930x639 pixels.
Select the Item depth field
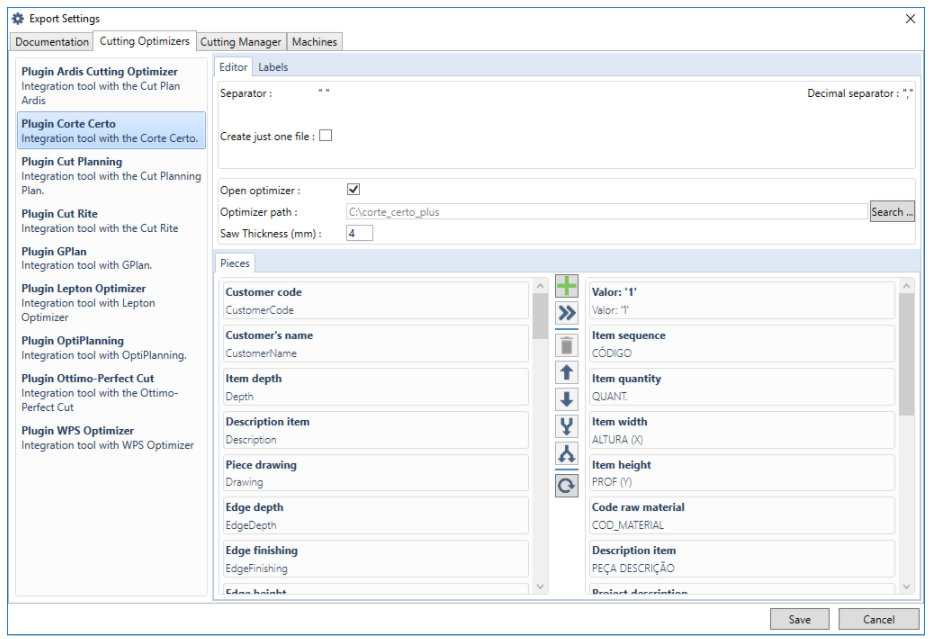(375, 387)
